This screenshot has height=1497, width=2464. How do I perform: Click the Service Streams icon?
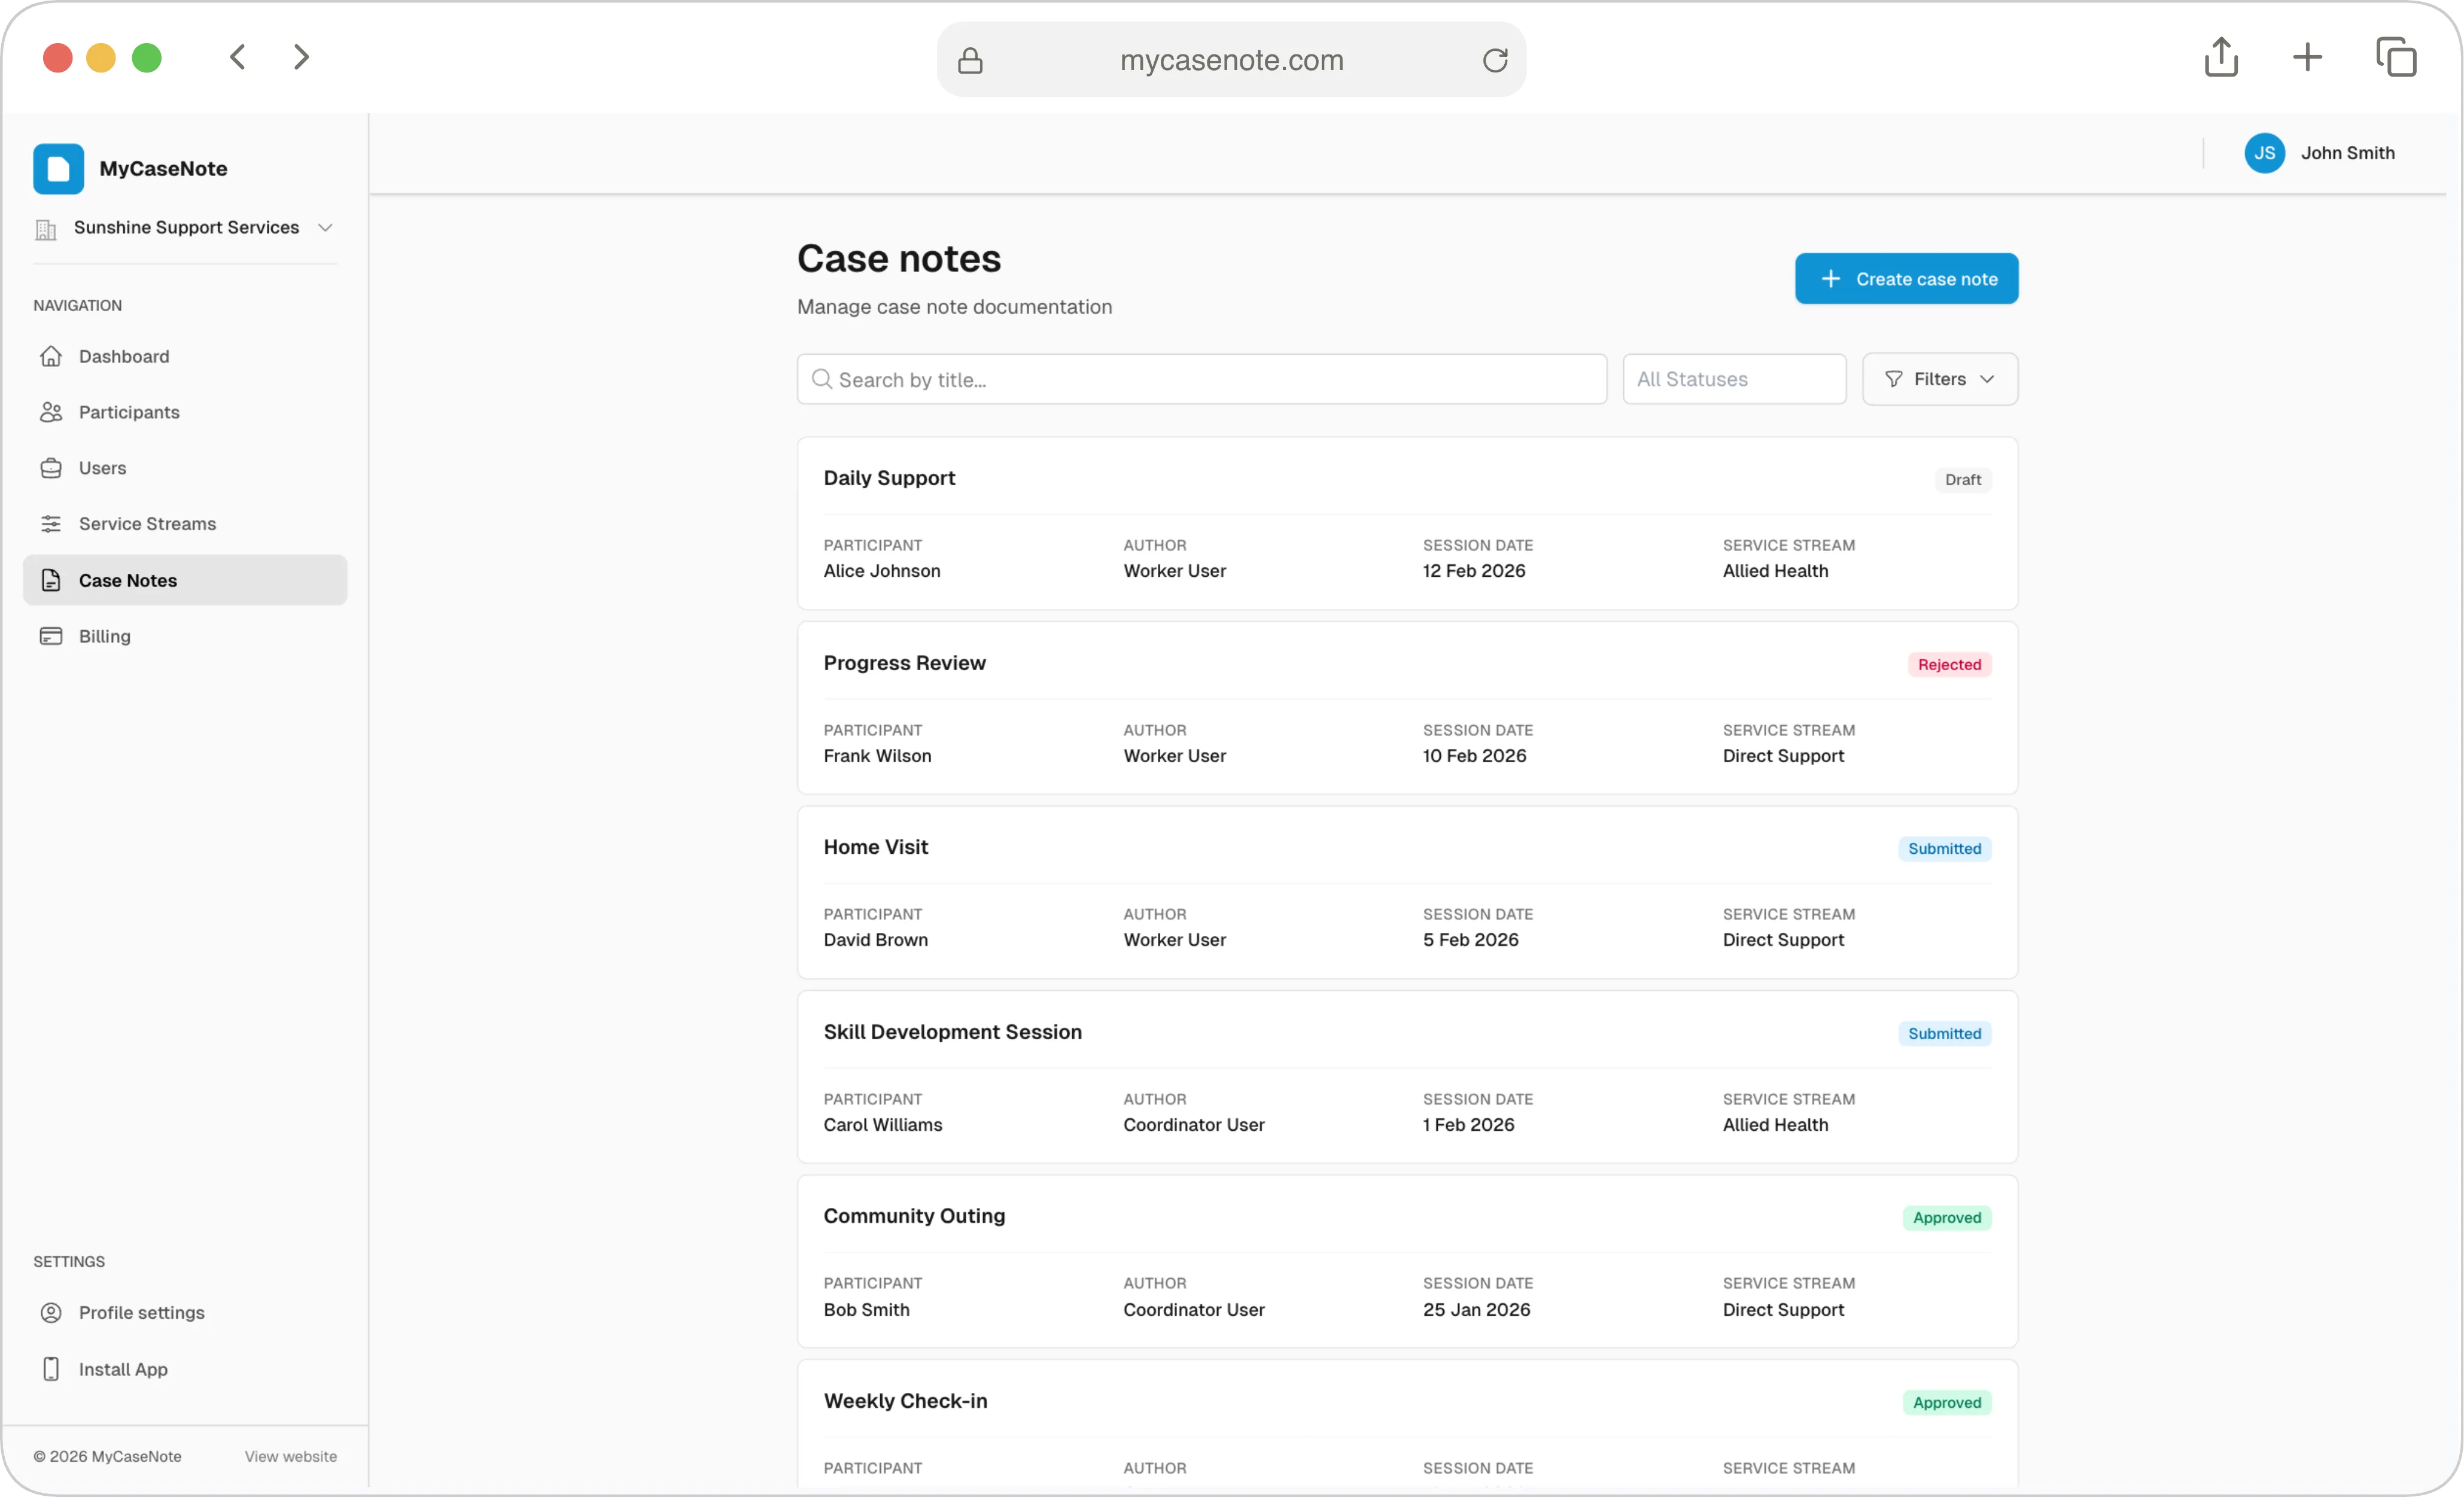click(52, 523)
